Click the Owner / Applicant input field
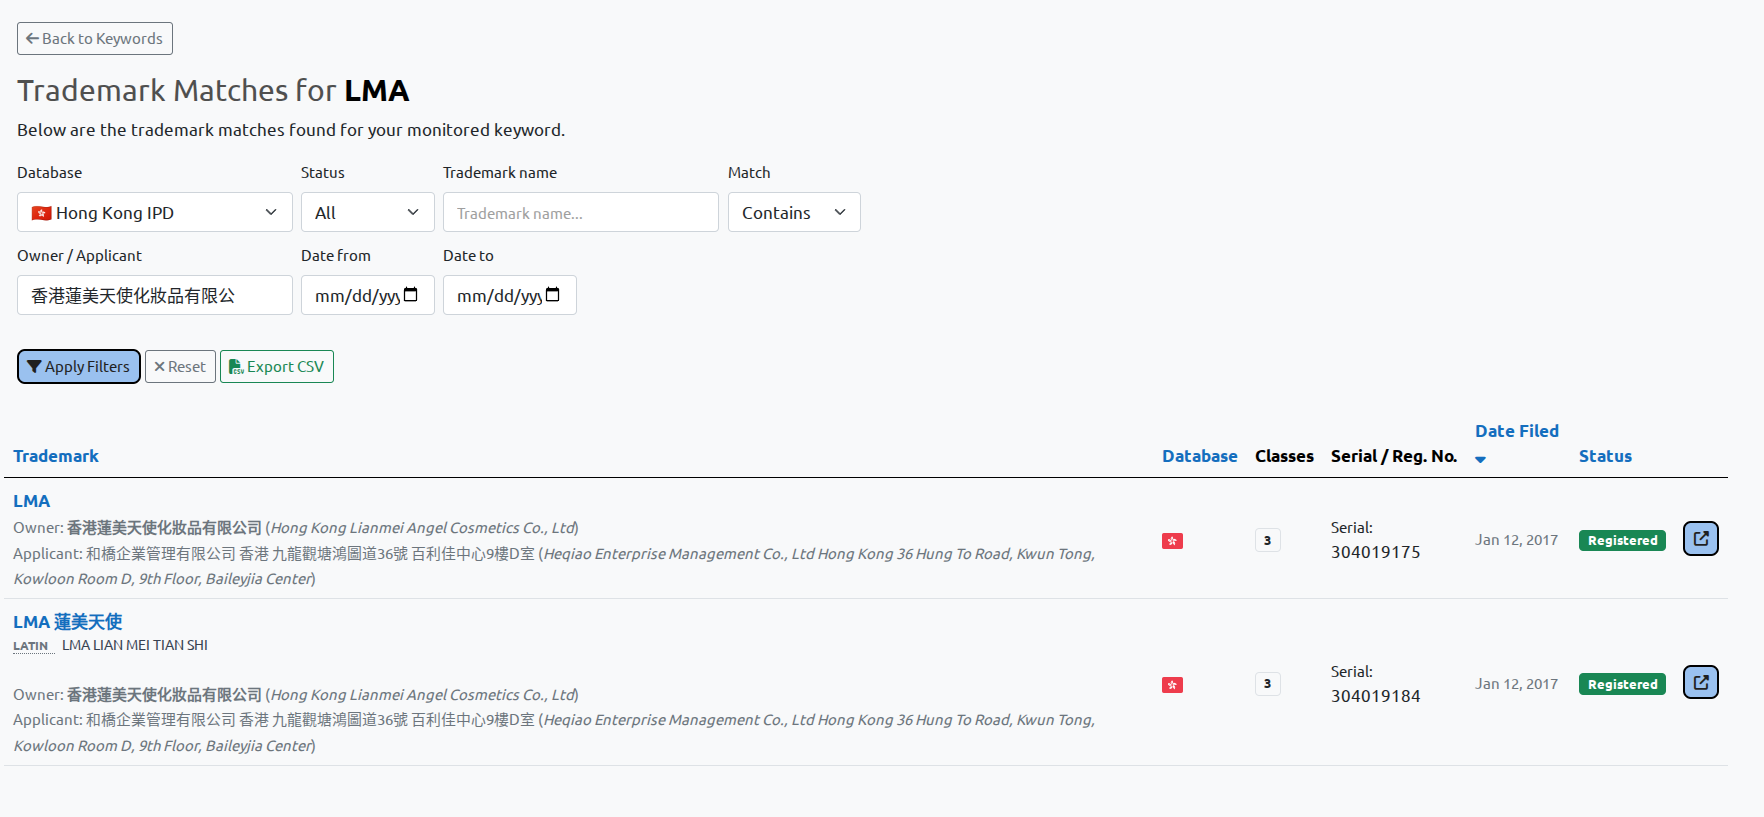 [155, 295]
